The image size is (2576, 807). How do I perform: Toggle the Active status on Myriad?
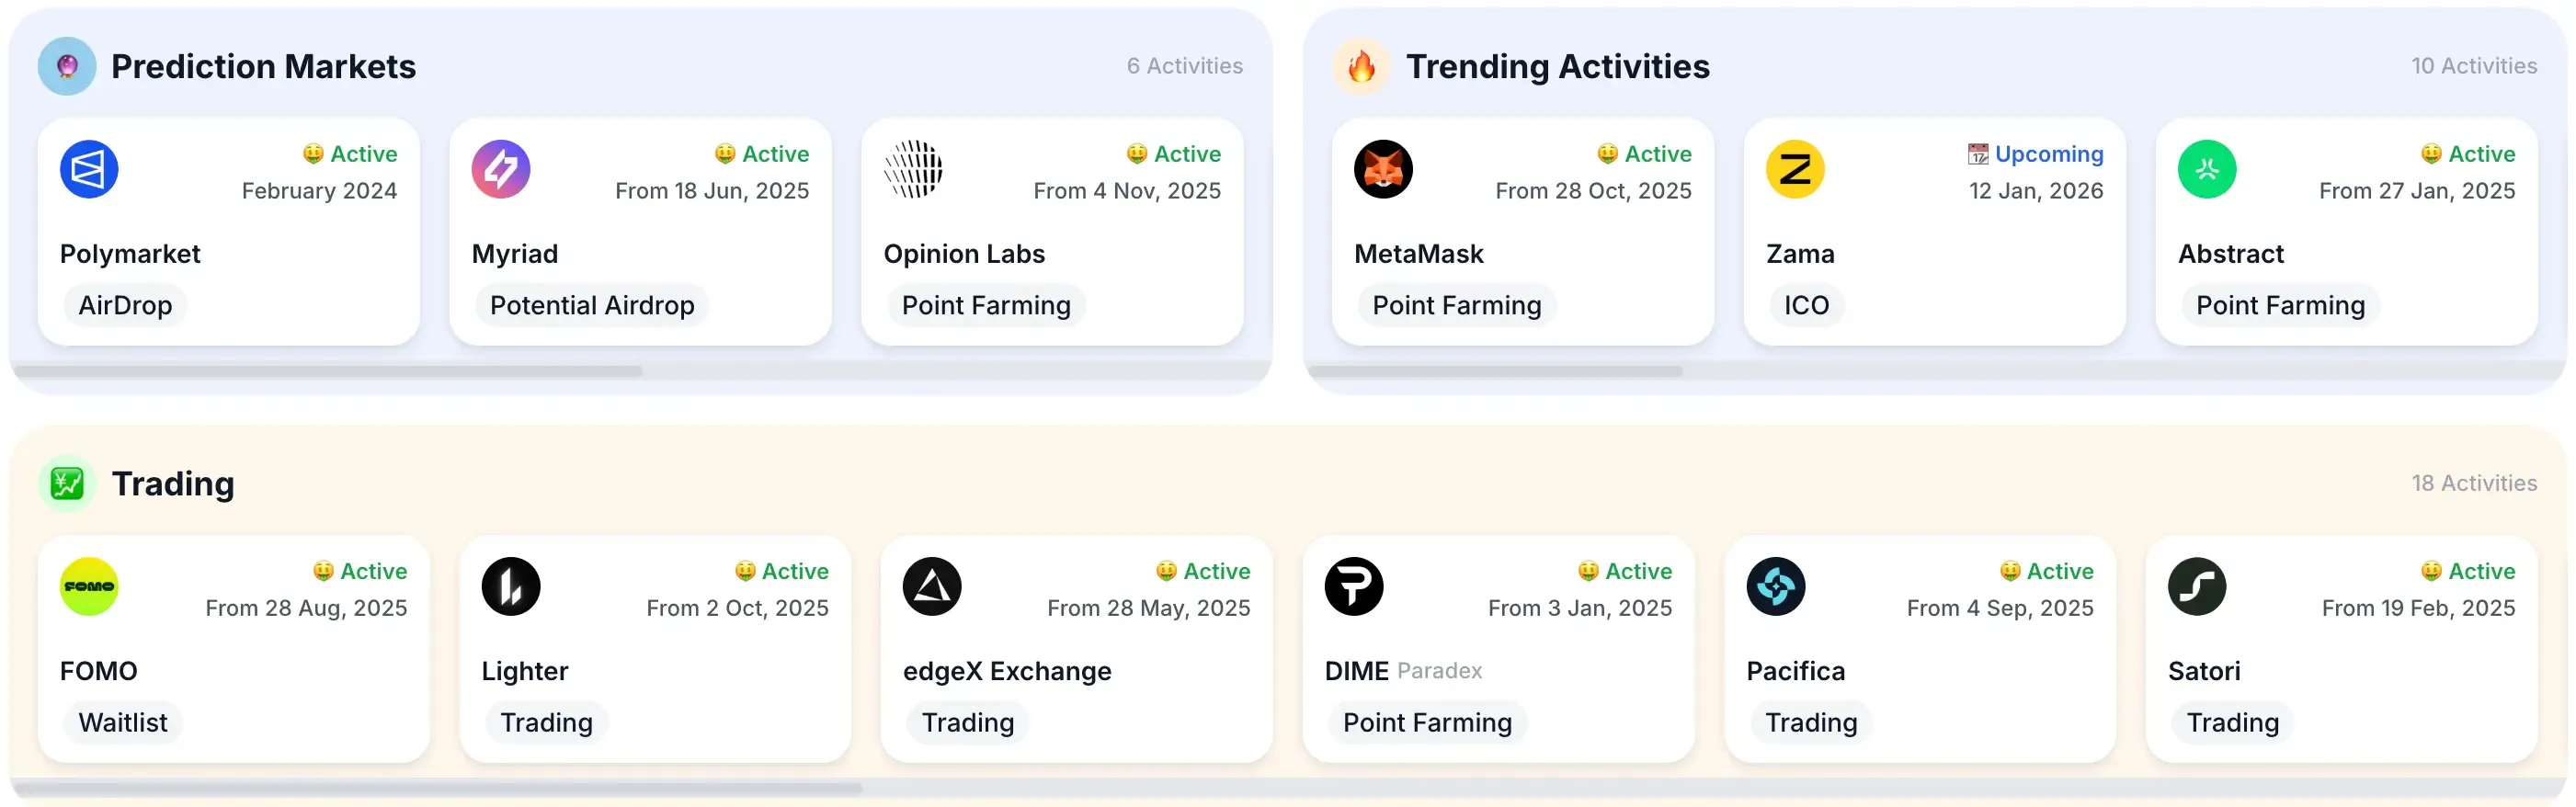pos(763,153)
